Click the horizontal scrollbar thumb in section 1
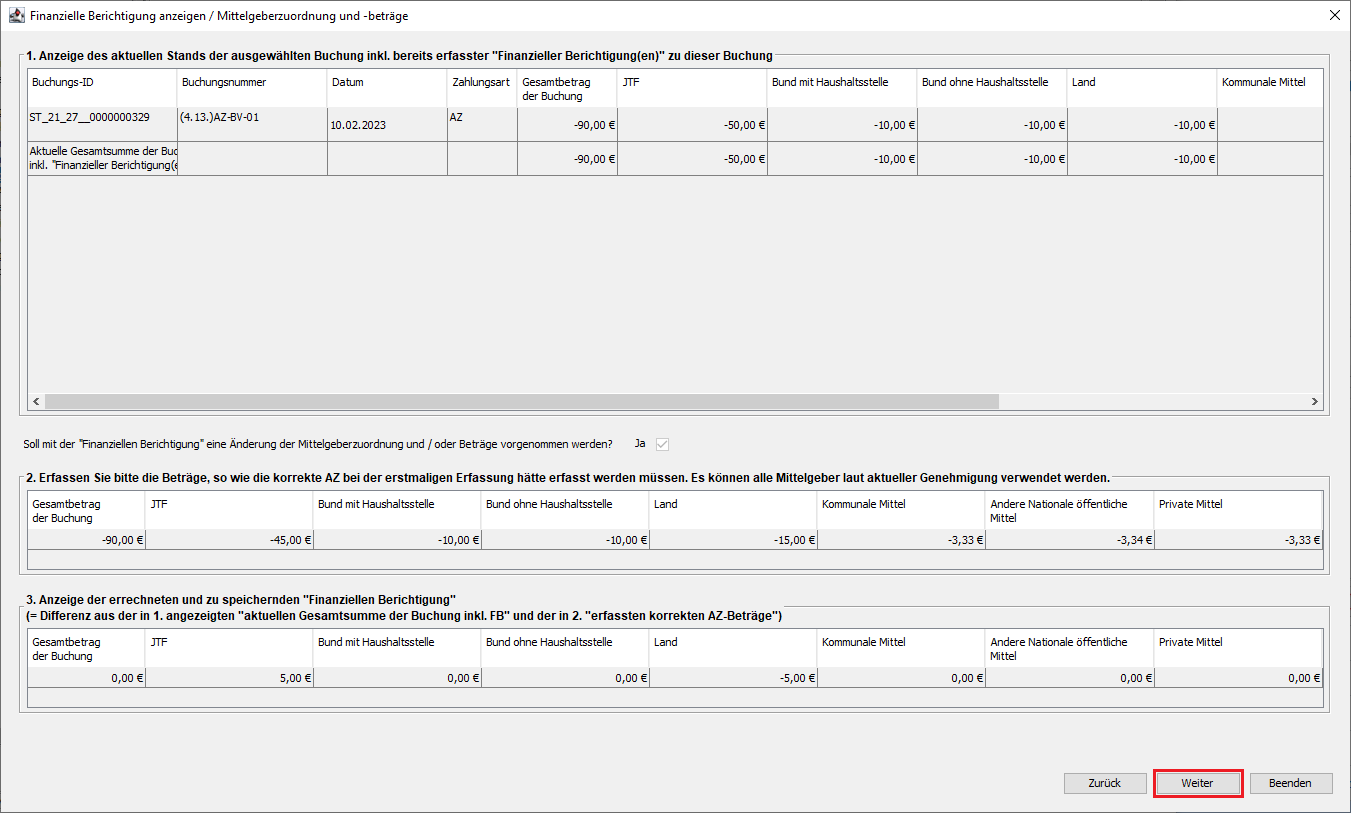1351x813 pixels. point(521,401)
